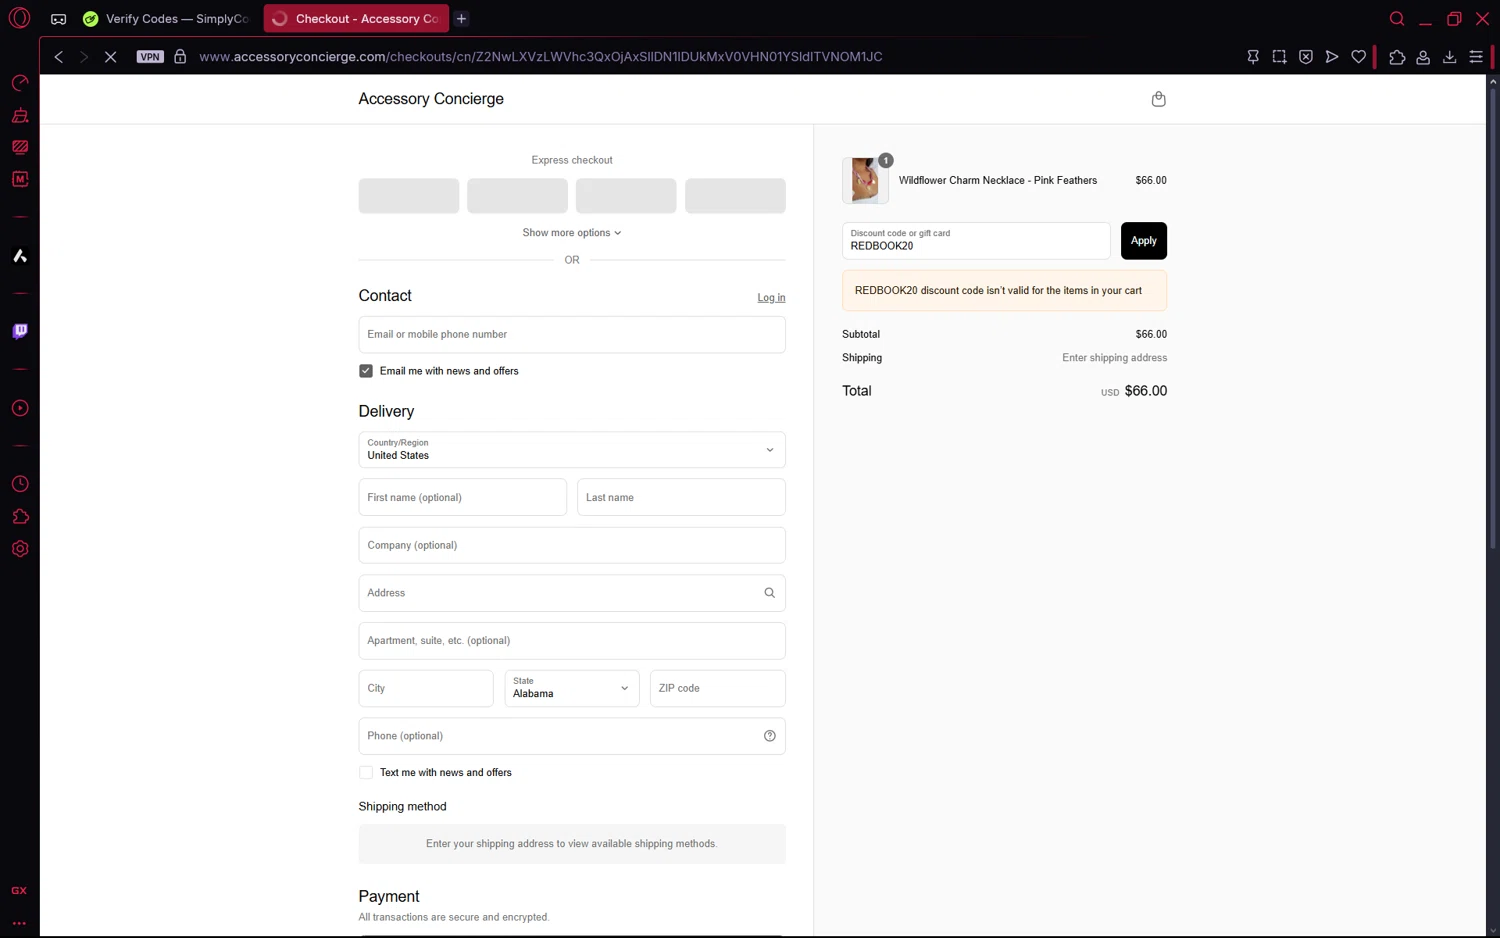Image resolution: width=1500 pixels, height=938 pixels.
Task: Open the History clock sidebar icon
Action: (x=20, y=484)
